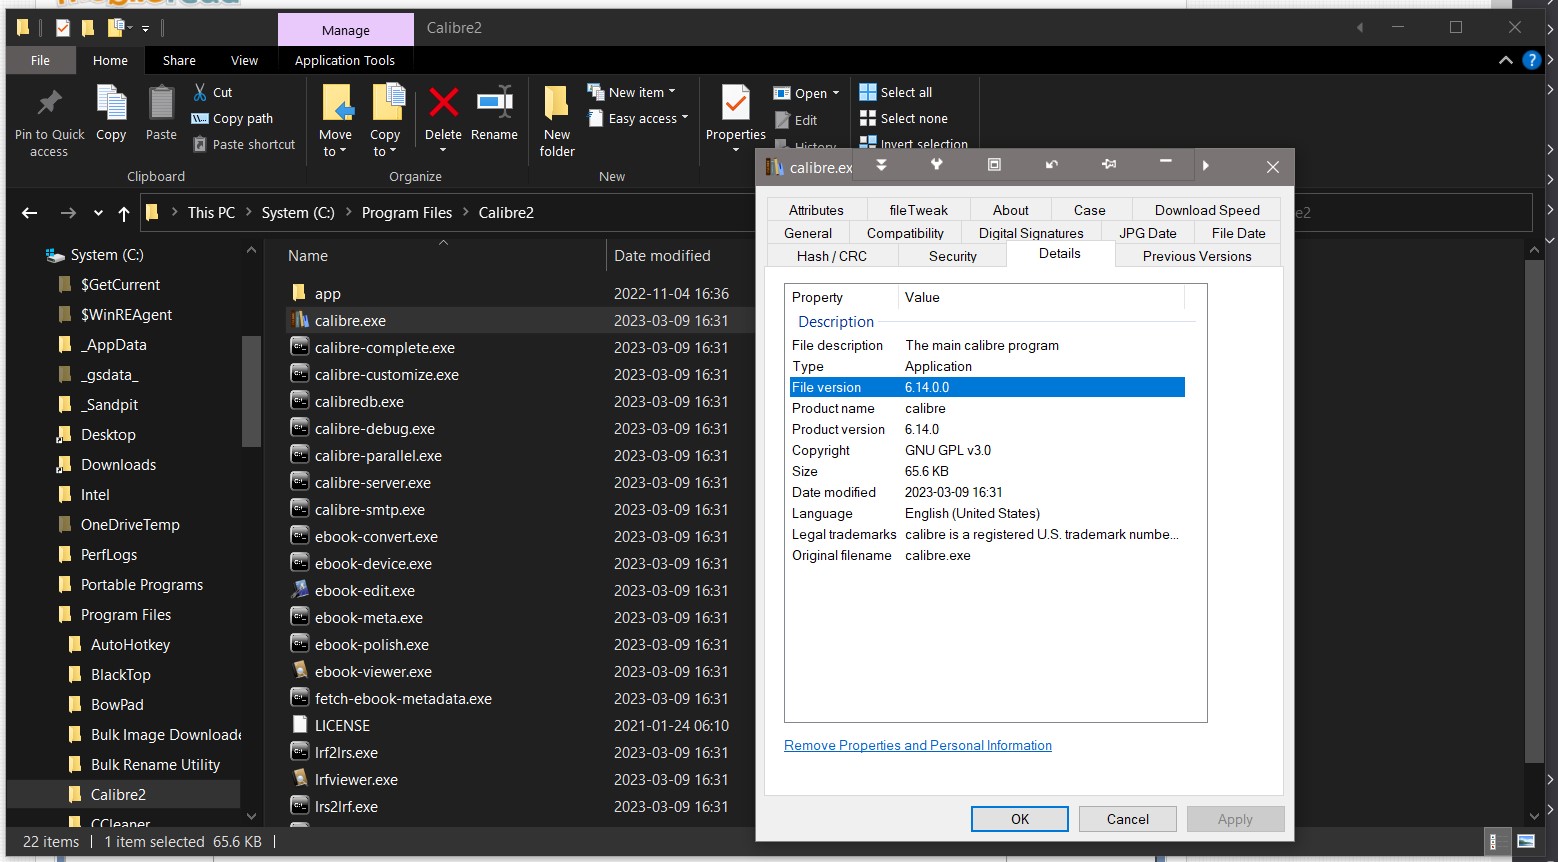Click the up-arrow navigation button

pos(124,213)
